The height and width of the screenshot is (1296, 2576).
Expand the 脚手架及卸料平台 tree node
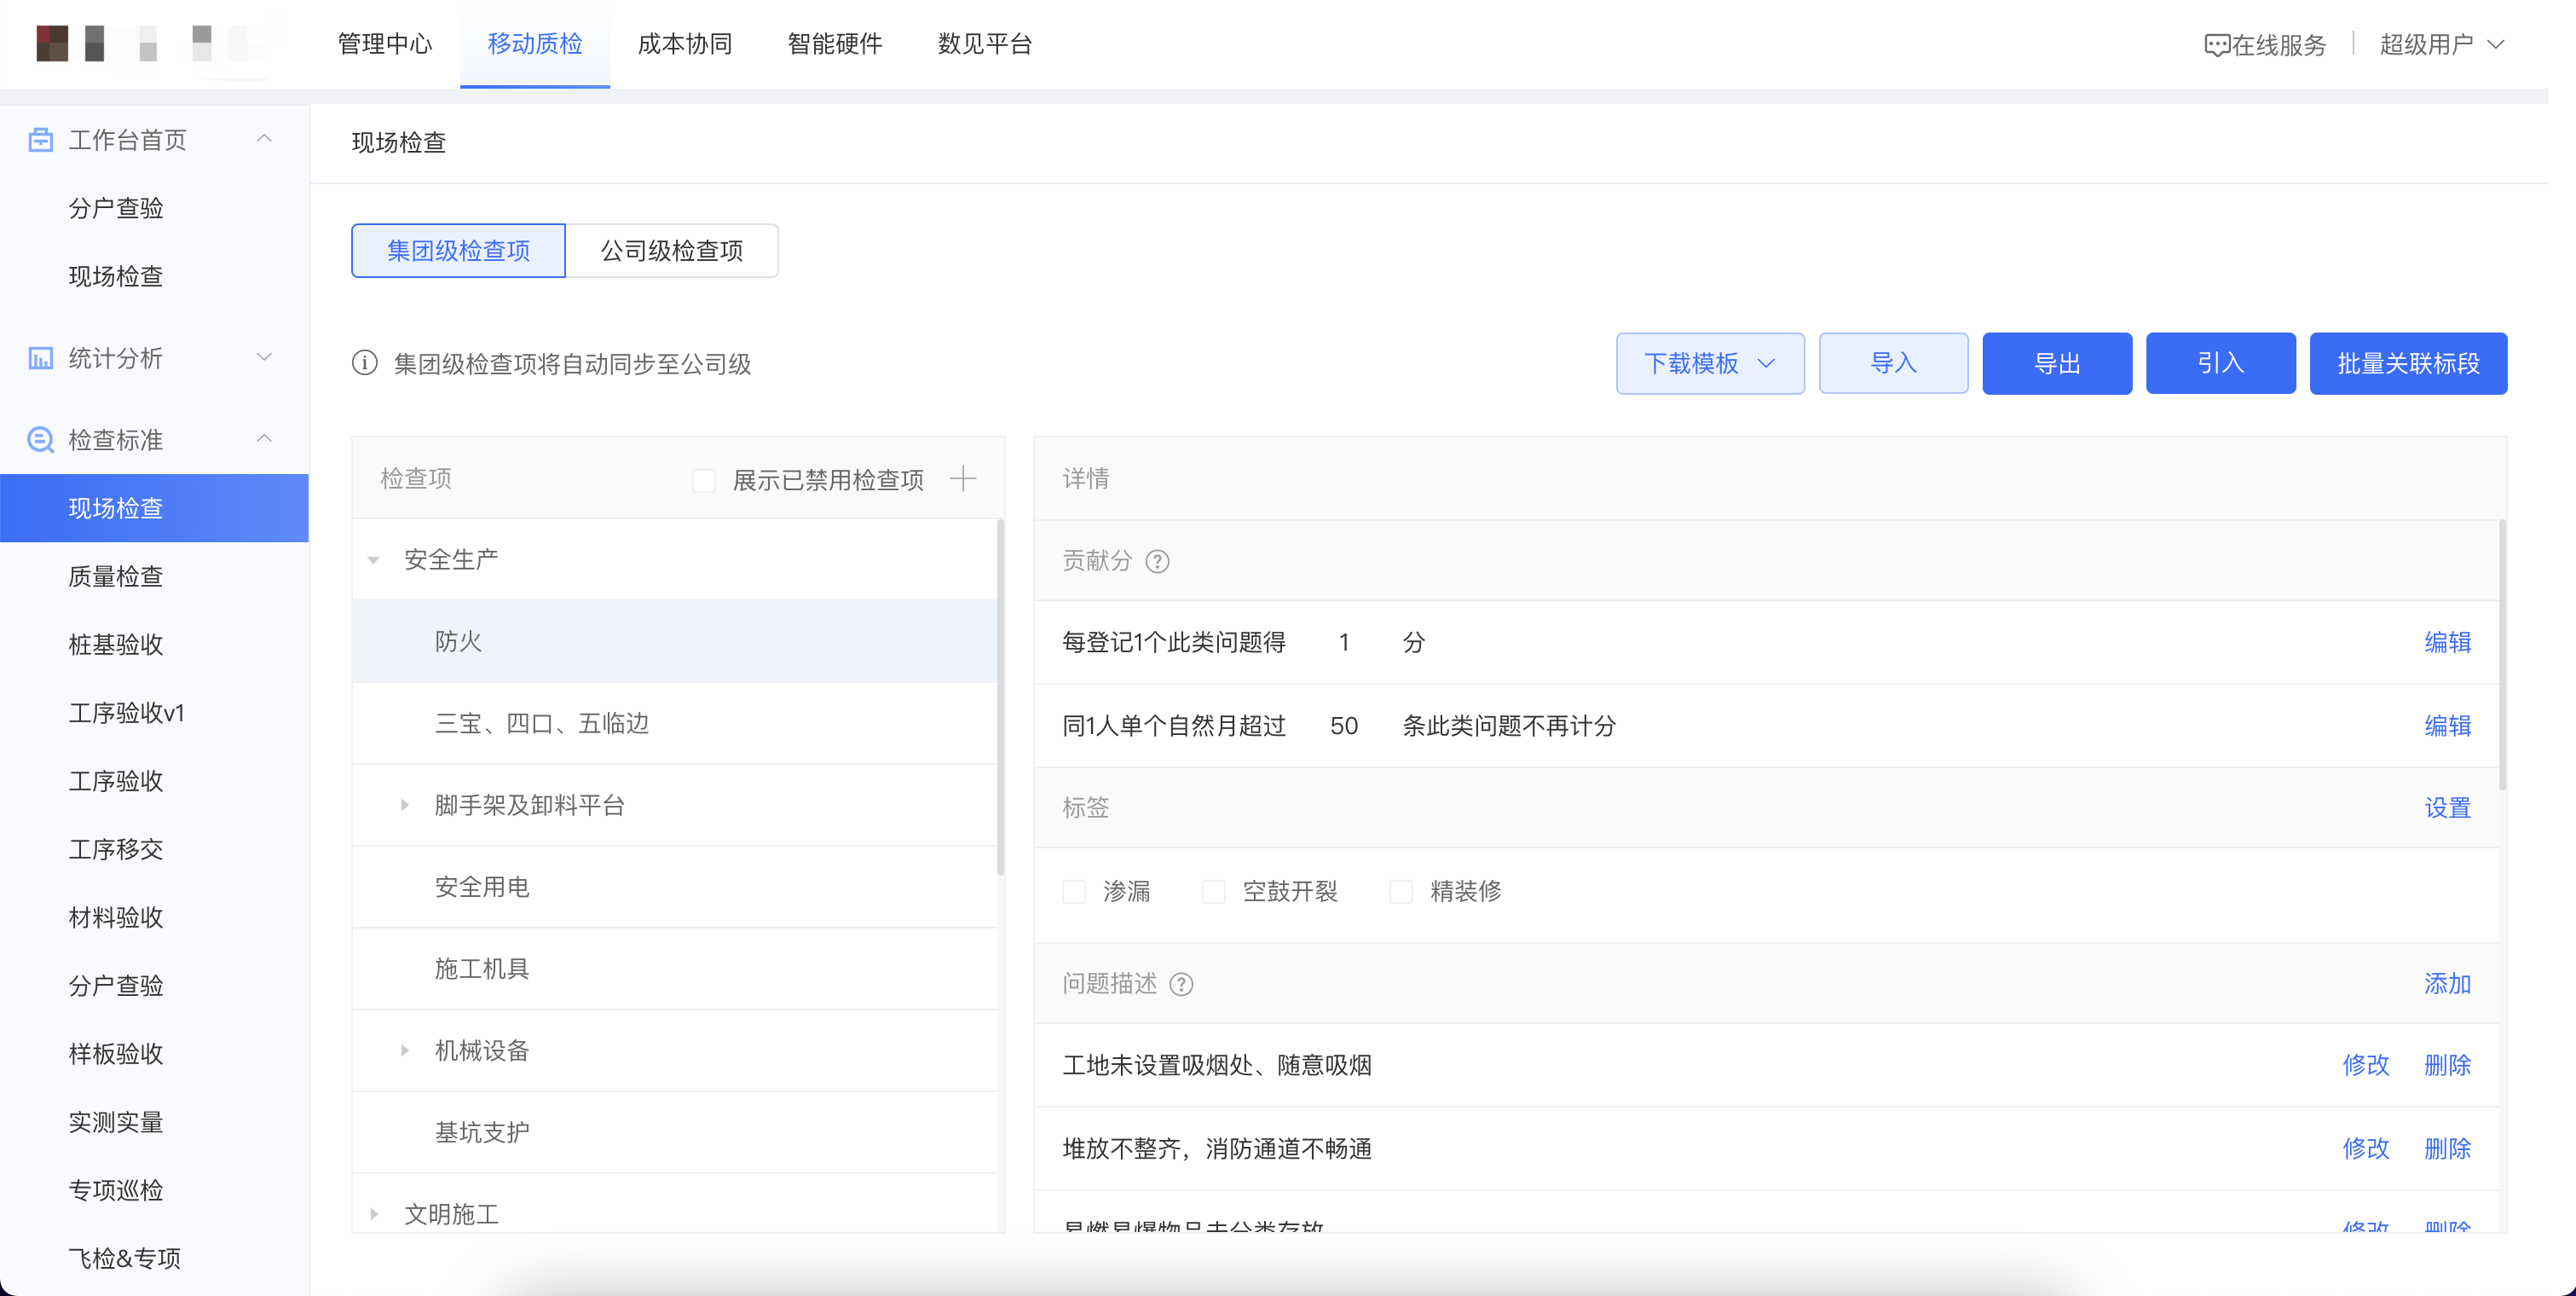[x=404, y=805]
